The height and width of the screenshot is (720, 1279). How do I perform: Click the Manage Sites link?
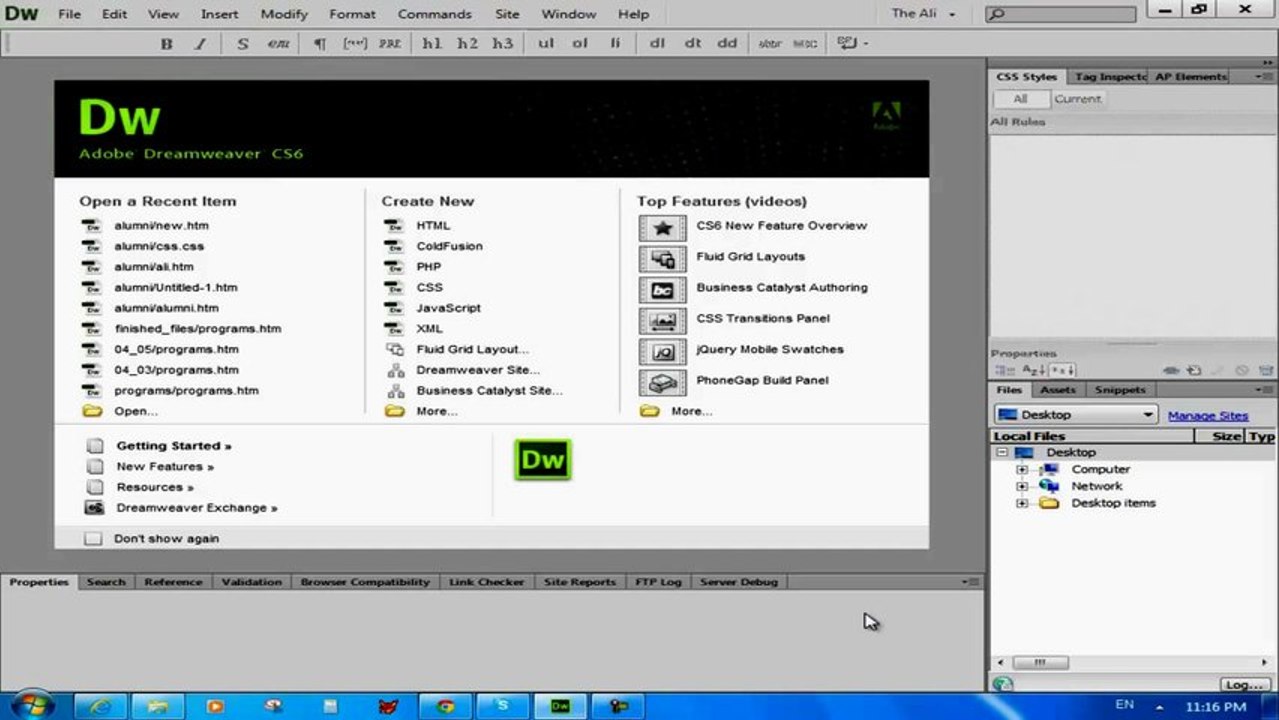pos(1208,415)
